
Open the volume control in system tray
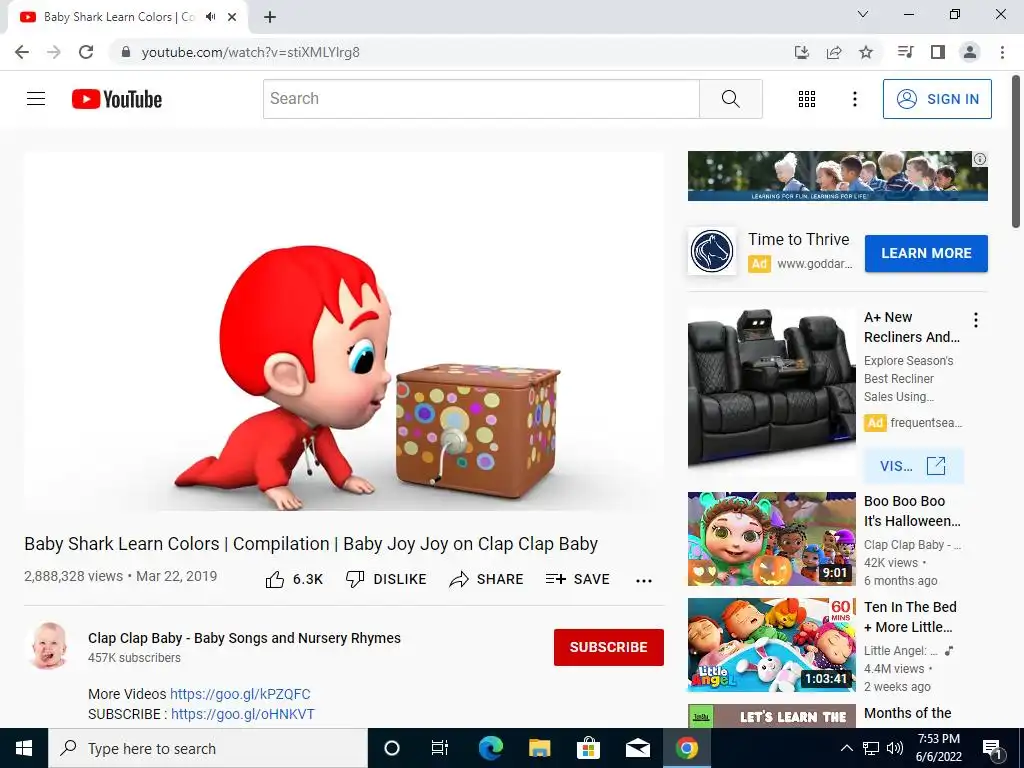pos(895,748)
